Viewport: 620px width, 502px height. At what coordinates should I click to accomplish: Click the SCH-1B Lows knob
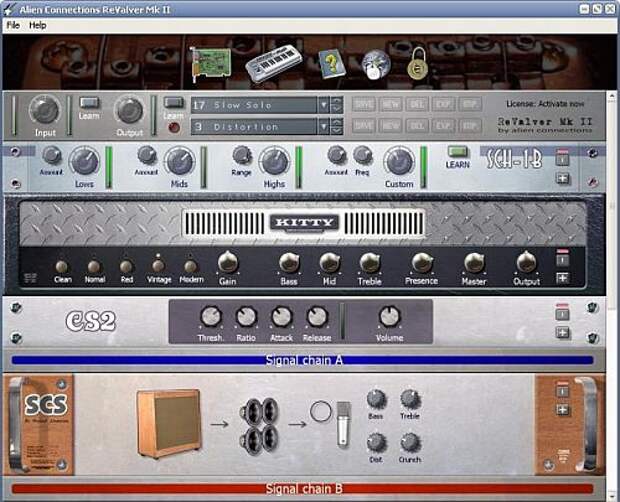pyautogui.click(x=84, y=161)
